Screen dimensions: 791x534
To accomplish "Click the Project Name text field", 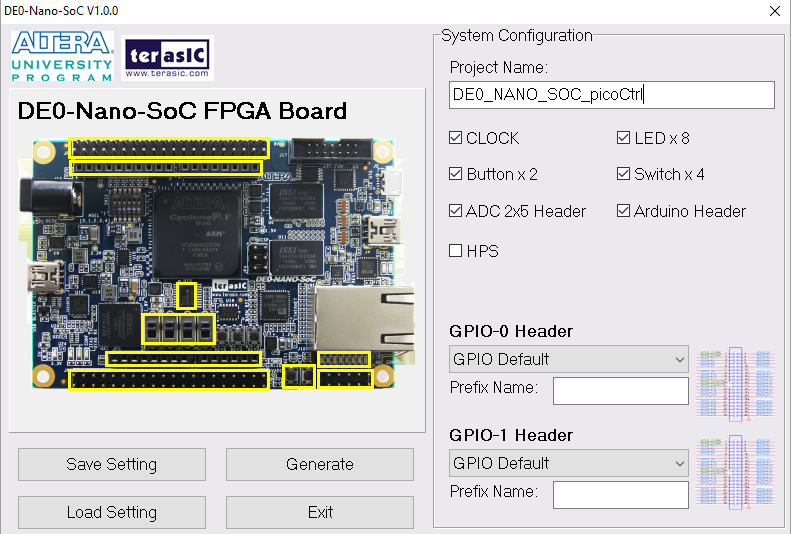I will click(x=611, y=95).
